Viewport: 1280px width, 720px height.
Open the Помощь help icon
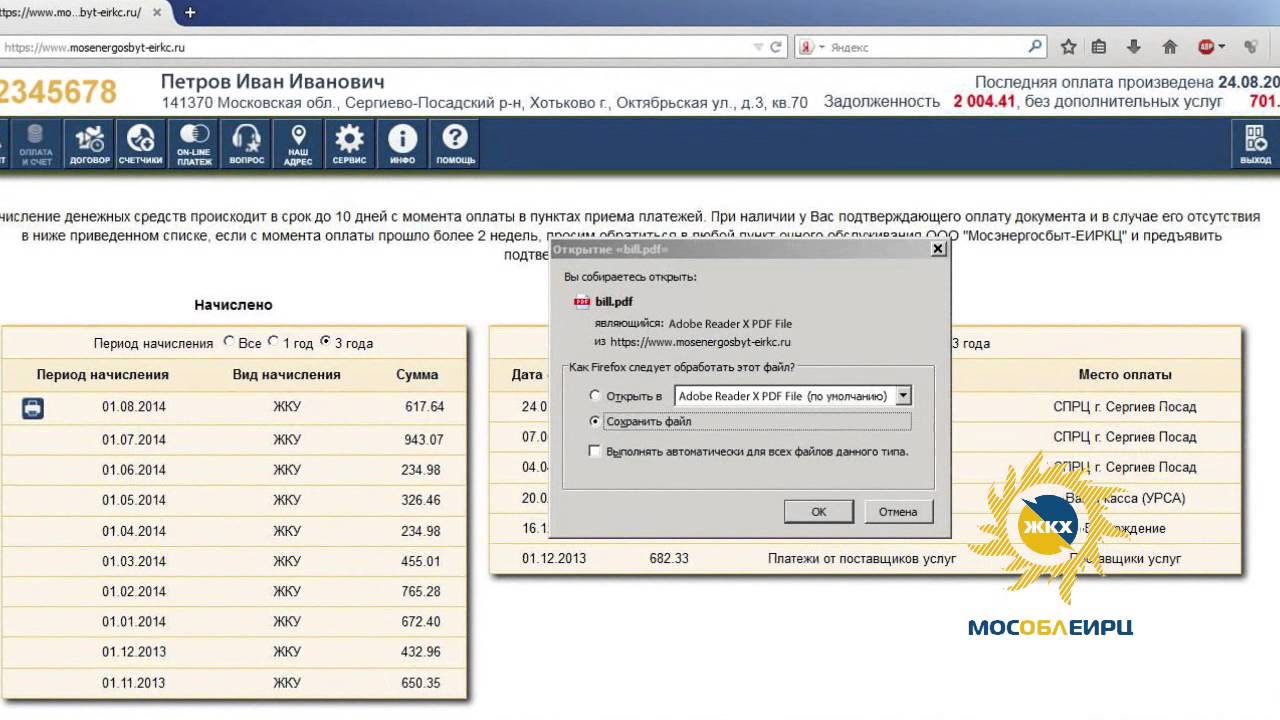coord(455,144)
